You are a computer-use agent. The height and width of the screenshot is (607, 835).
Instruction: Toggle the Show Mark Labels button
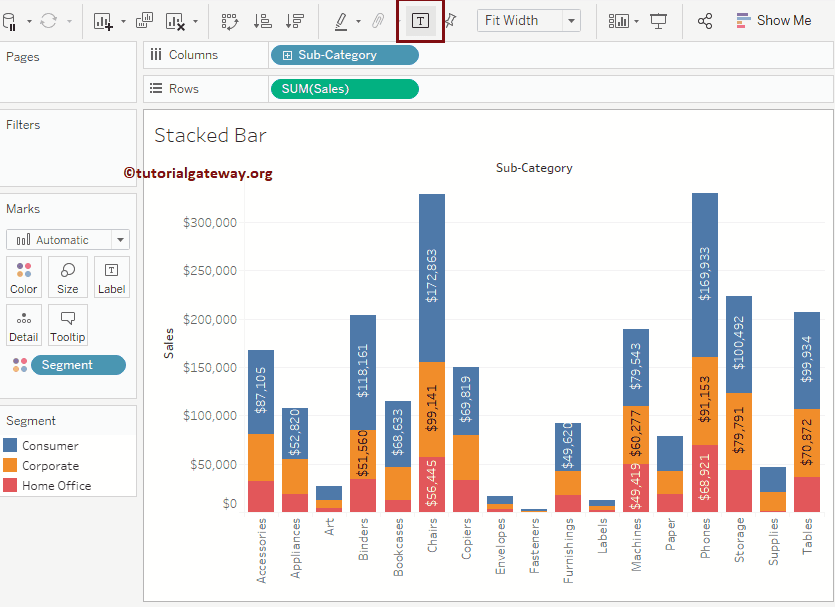[420, 21]
